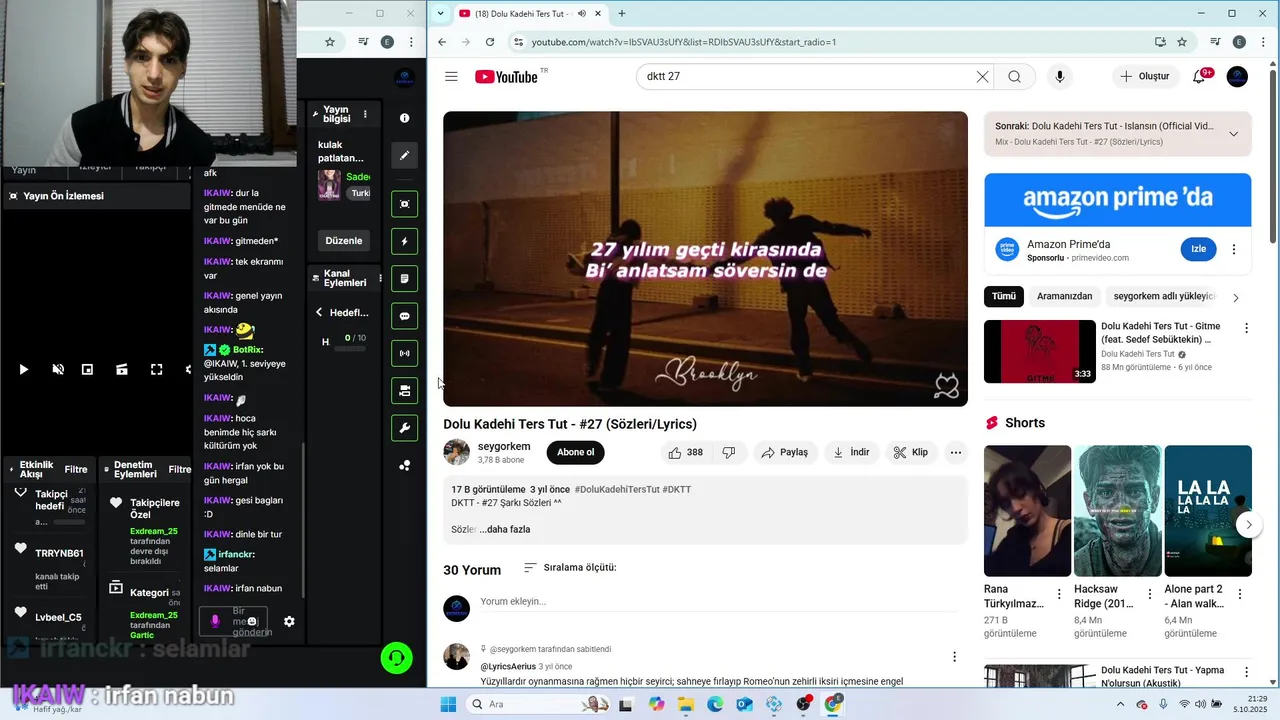Show more filter chips with the arrow
The width and height of the screenshot is (1280, 720).
[1236, 297]
